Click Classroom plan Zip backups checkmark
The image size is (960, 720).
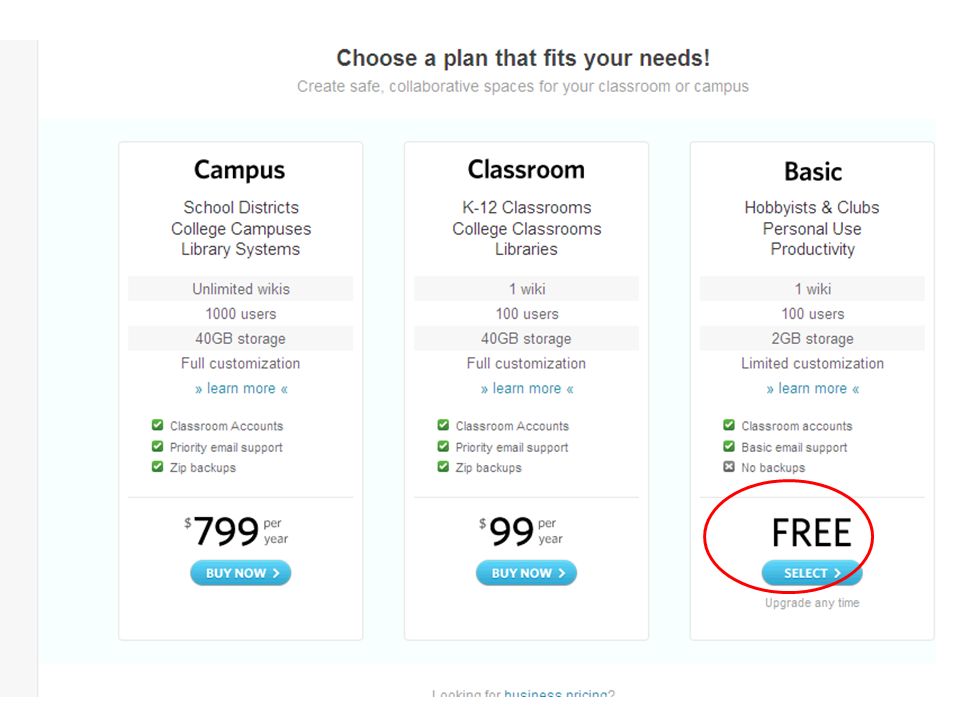[443, 467]
